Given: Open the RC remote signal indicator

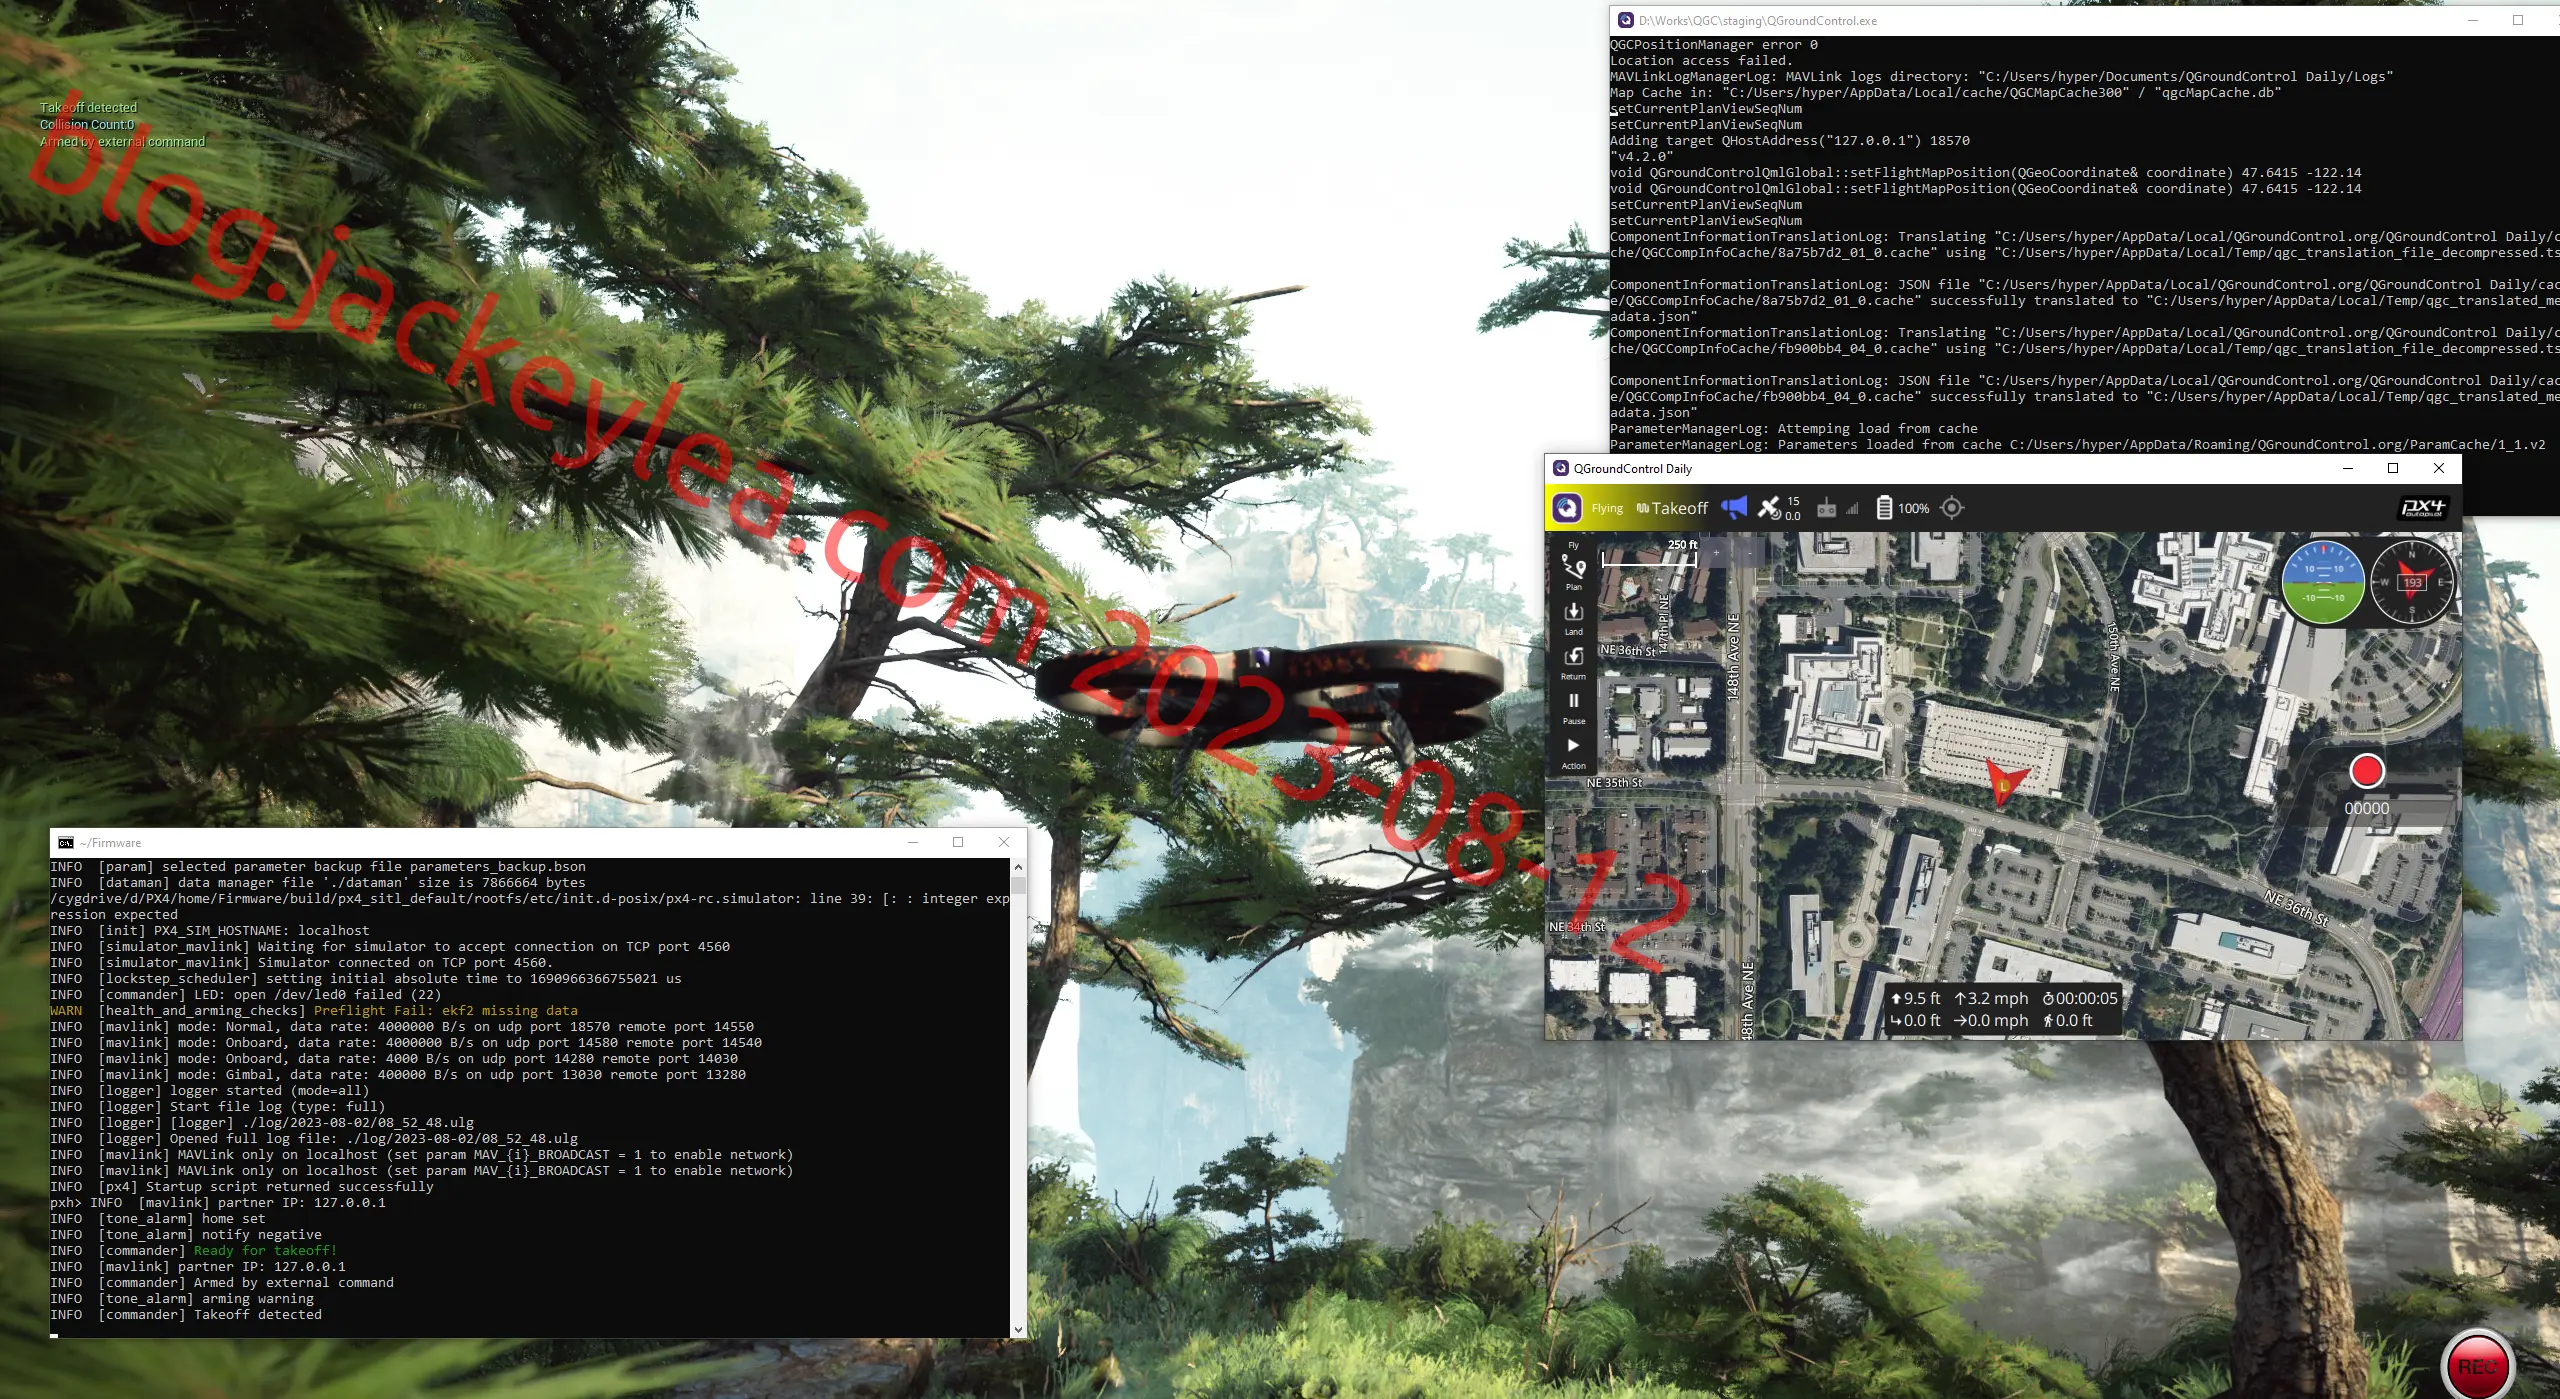Looking at the screenshot, I should [x=1838, y=508].
